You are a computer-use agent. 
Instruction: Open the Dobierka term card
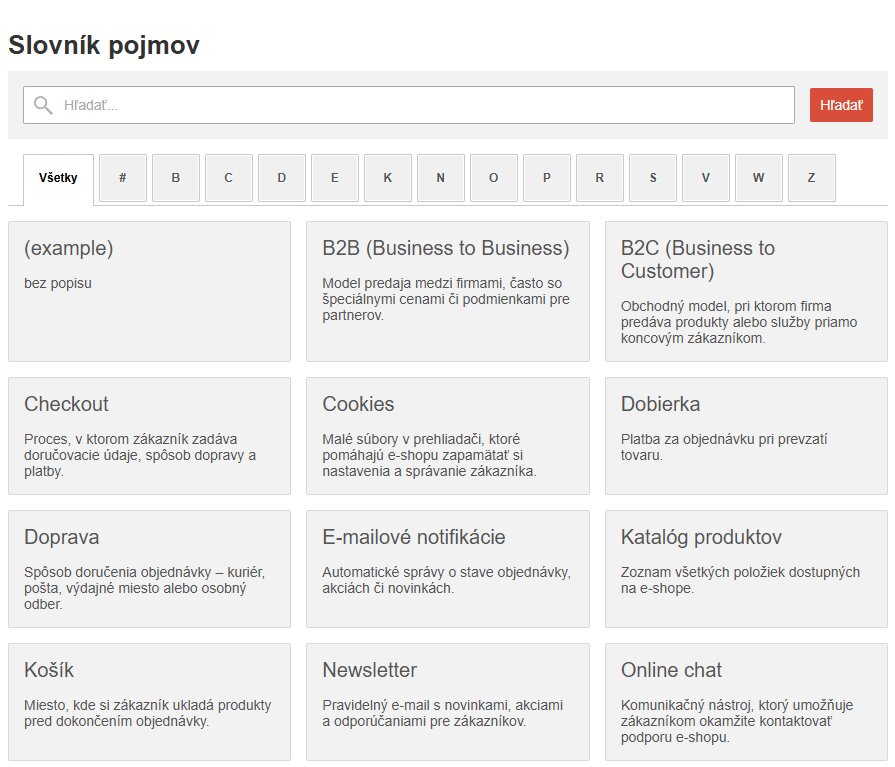pos(745,435)
